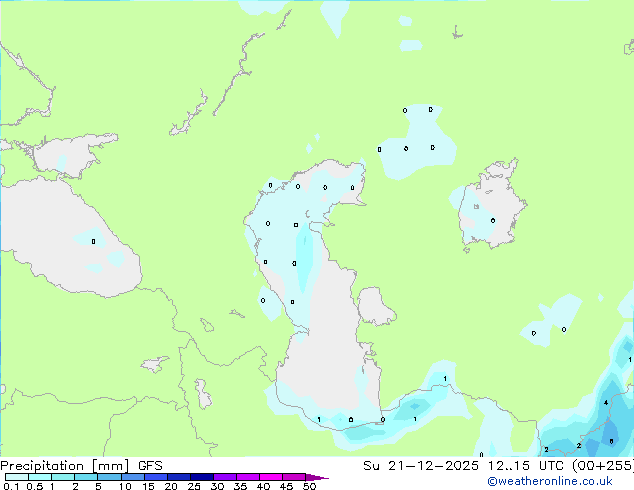Click the 'GFS' model label

pos(150,466)
